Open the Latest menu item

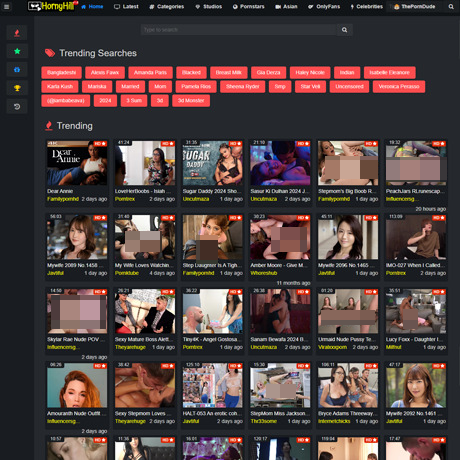point(126,7)
